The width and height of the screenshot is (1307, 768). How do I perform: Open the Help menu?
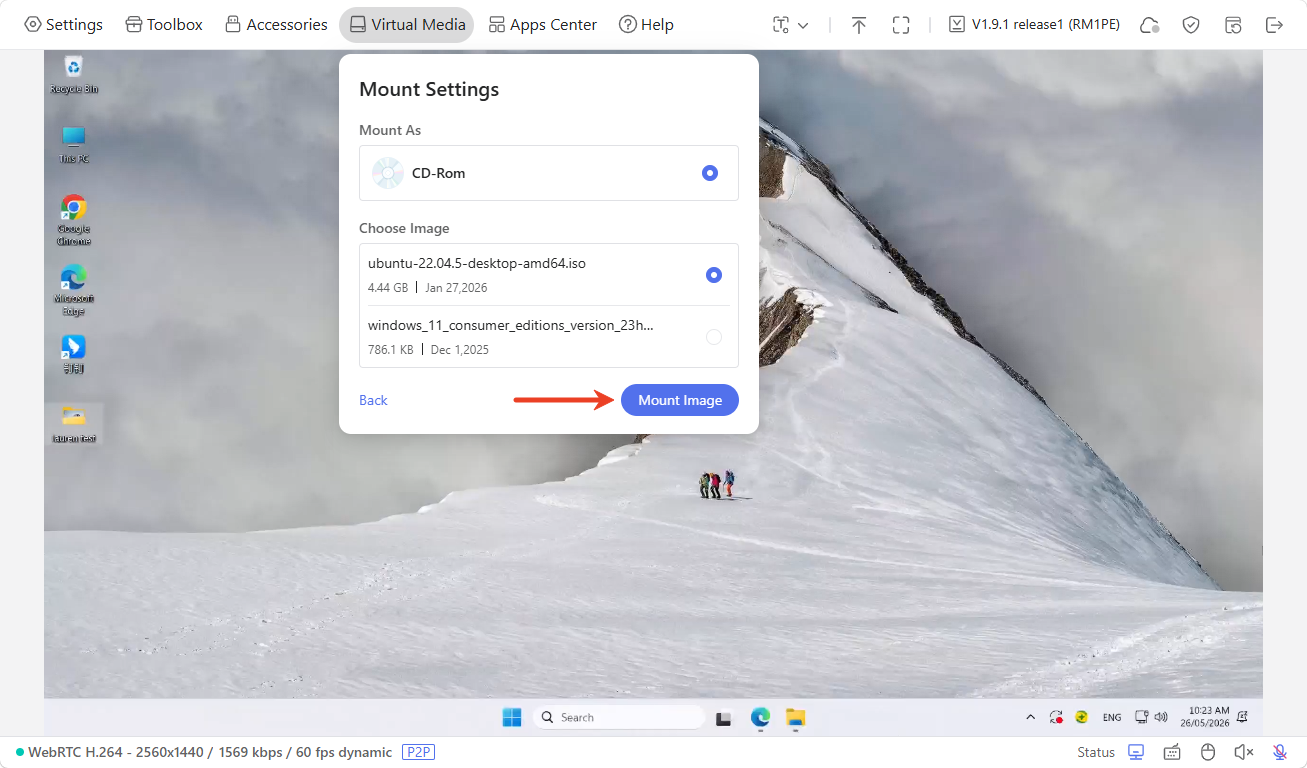coord(646,24)
